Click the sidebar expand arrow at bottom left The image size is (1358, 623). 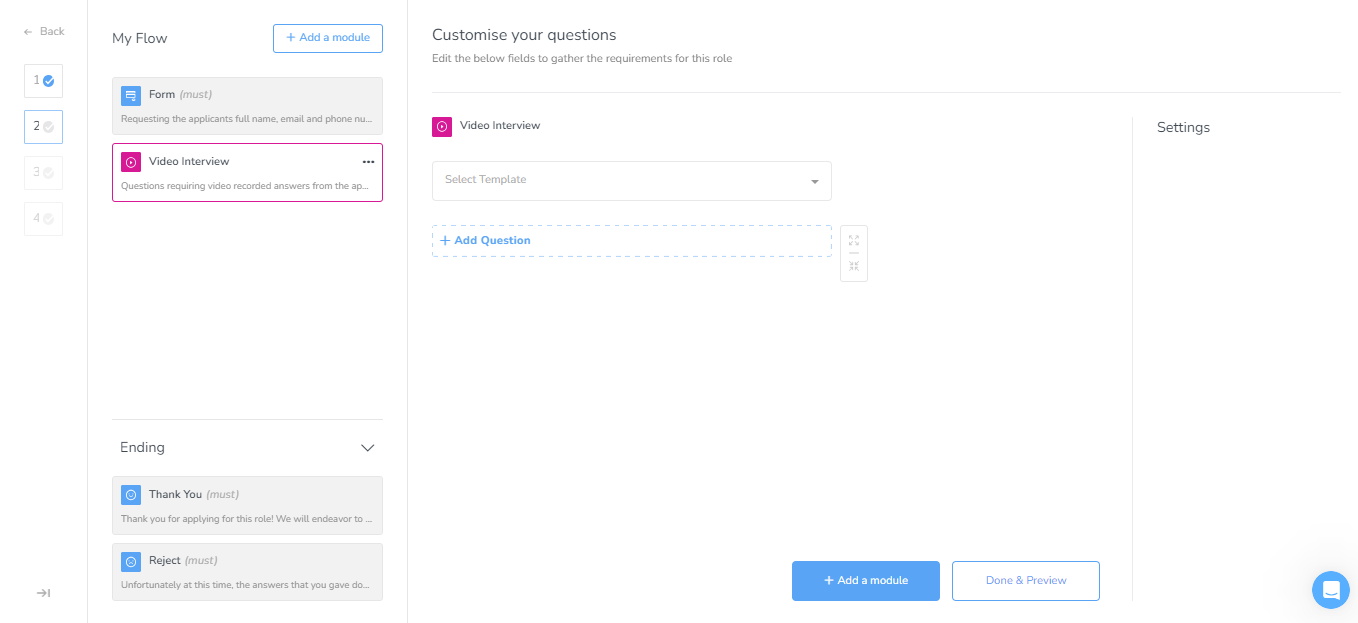click(43, 593)
